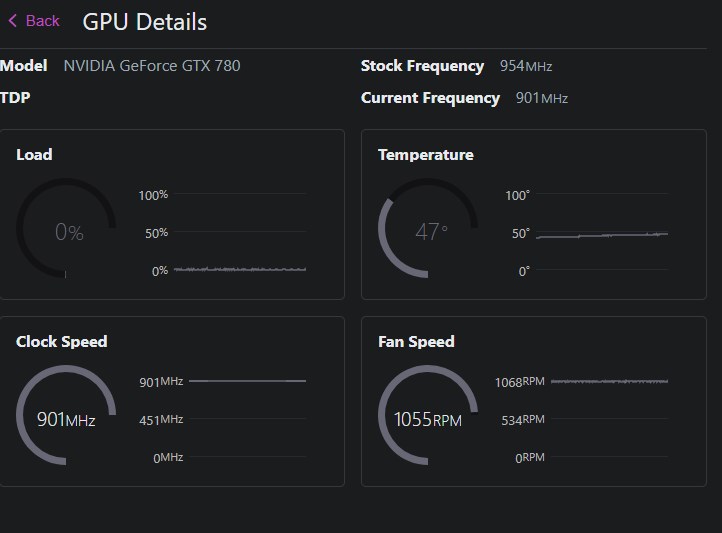Viewport: 722px width, 533px height.
Task: Click the Load panel heading
Action: (34, 155)
